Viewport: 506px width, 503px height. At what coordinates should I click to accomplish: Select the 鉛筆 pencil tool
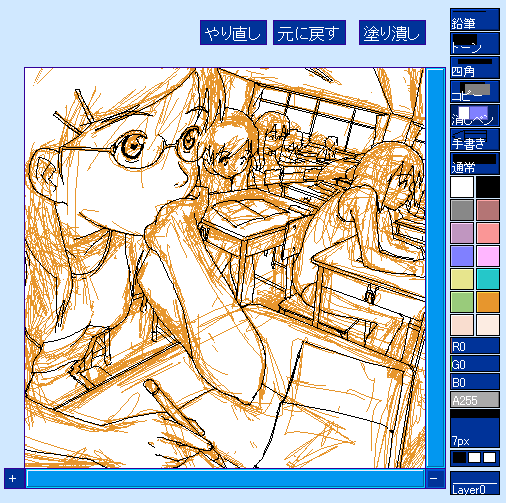[x=475, y=20]
